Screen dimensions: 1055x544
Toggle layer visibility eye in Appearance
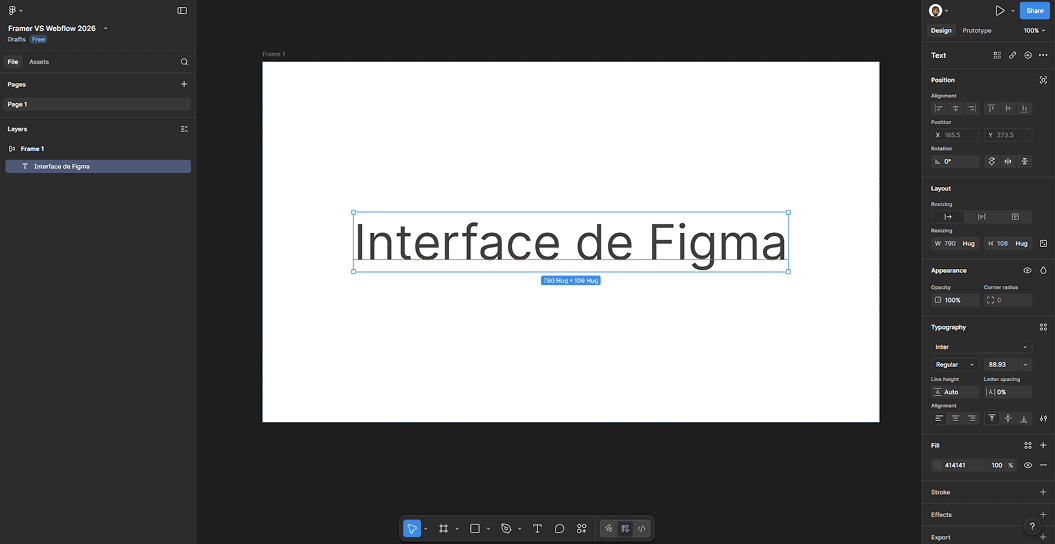click(1027, 270)
